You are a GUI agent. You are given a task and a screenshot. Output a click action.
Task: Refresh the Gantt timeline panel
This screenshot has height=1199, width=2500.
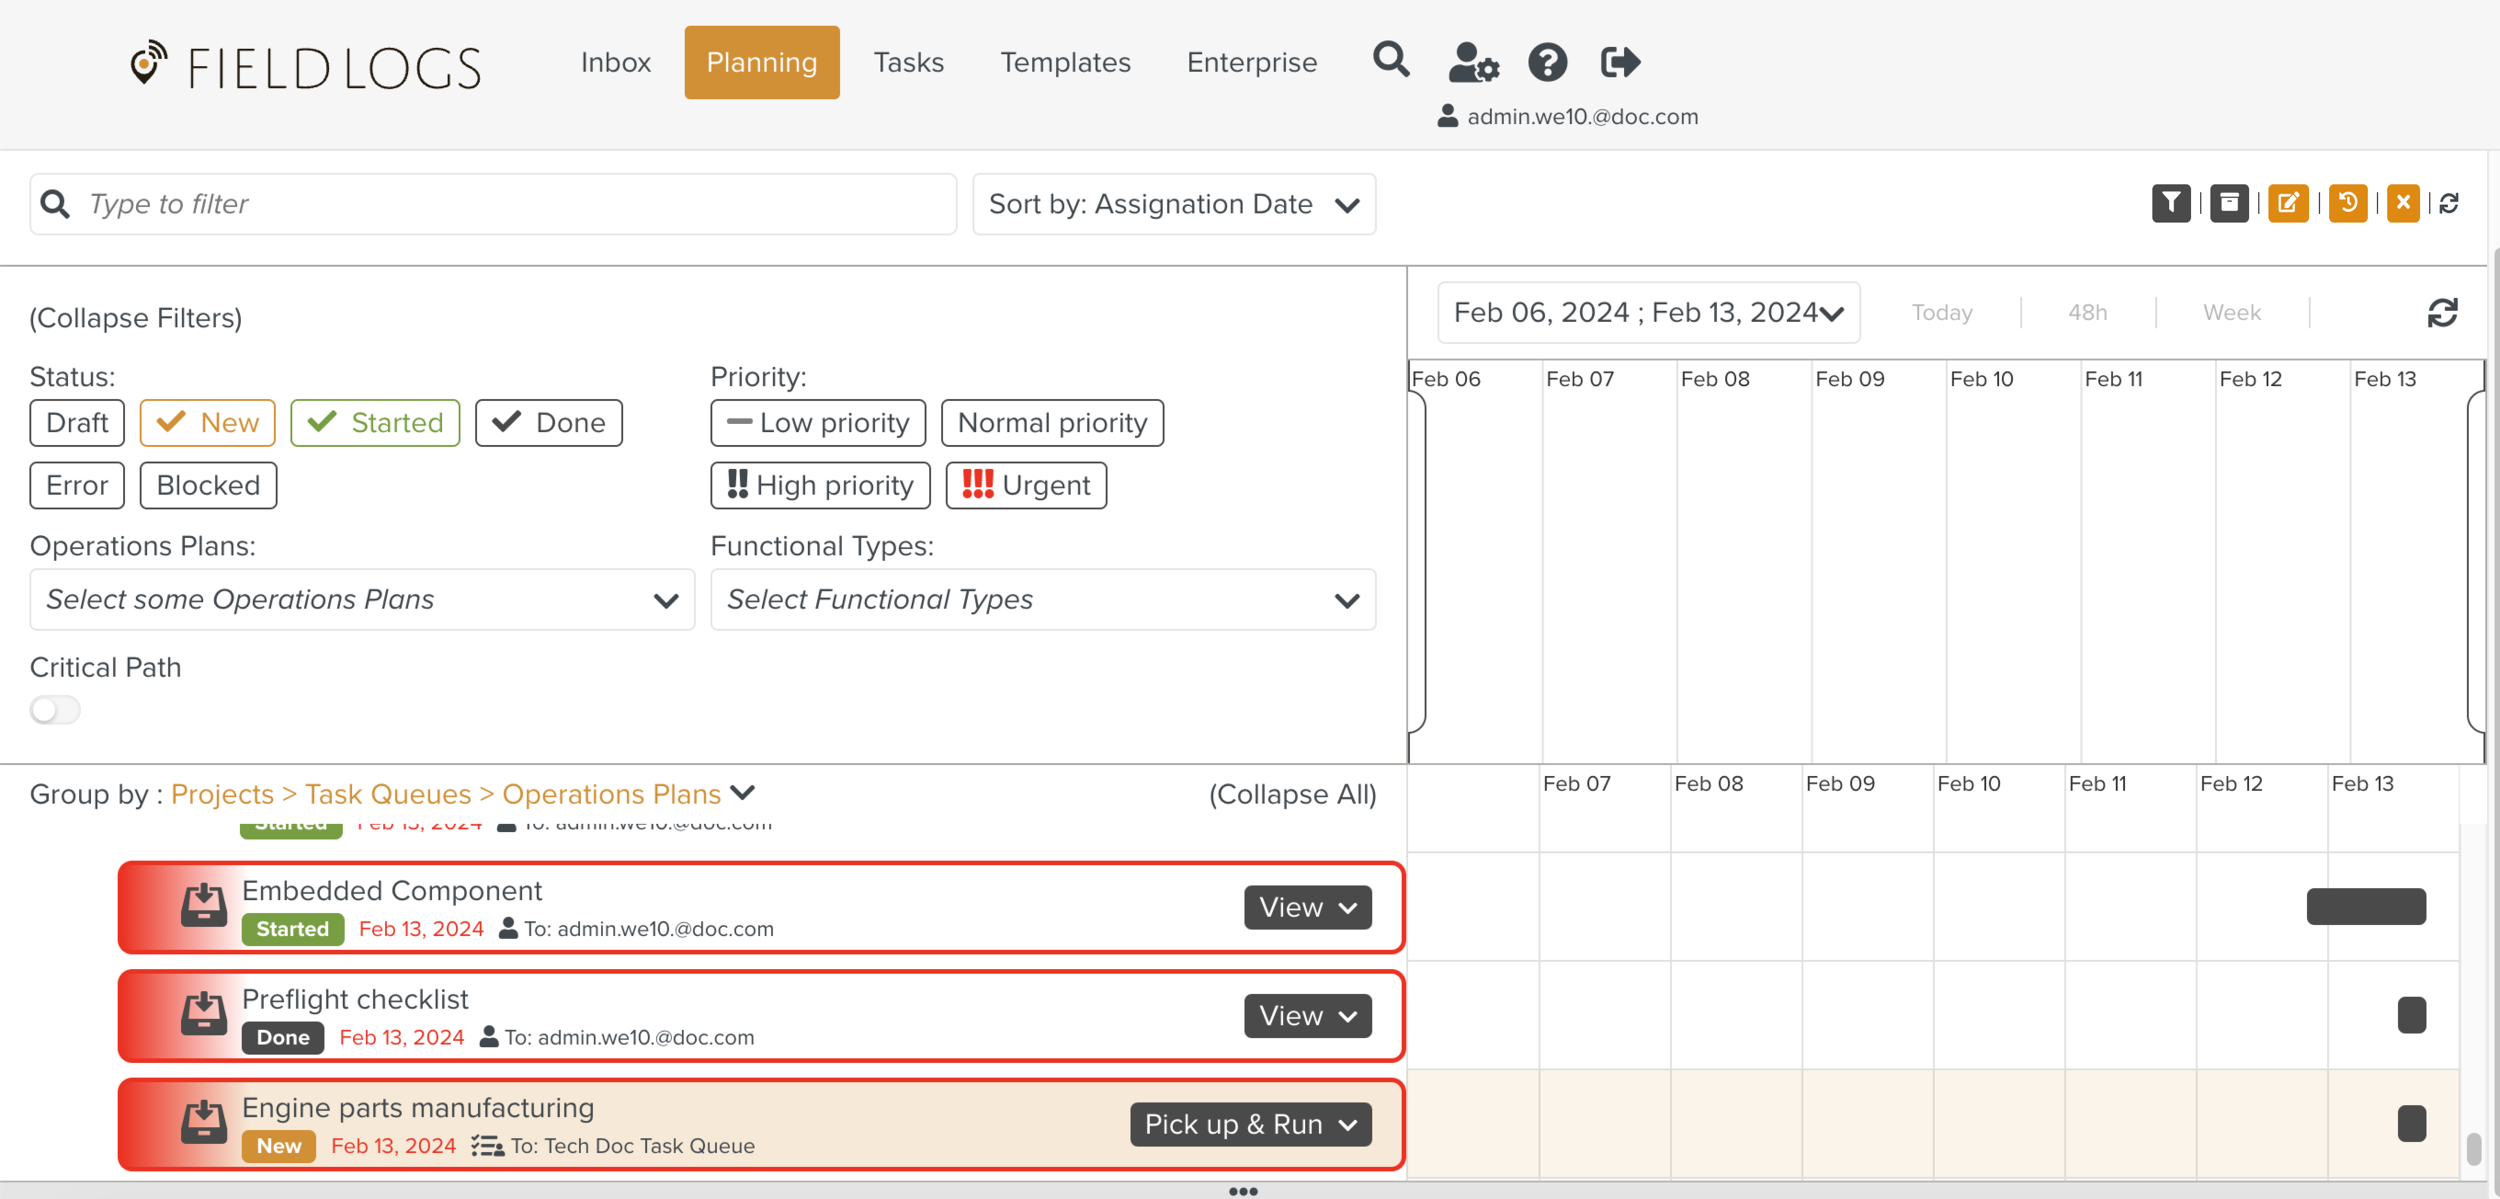(x=2442, y=313)
